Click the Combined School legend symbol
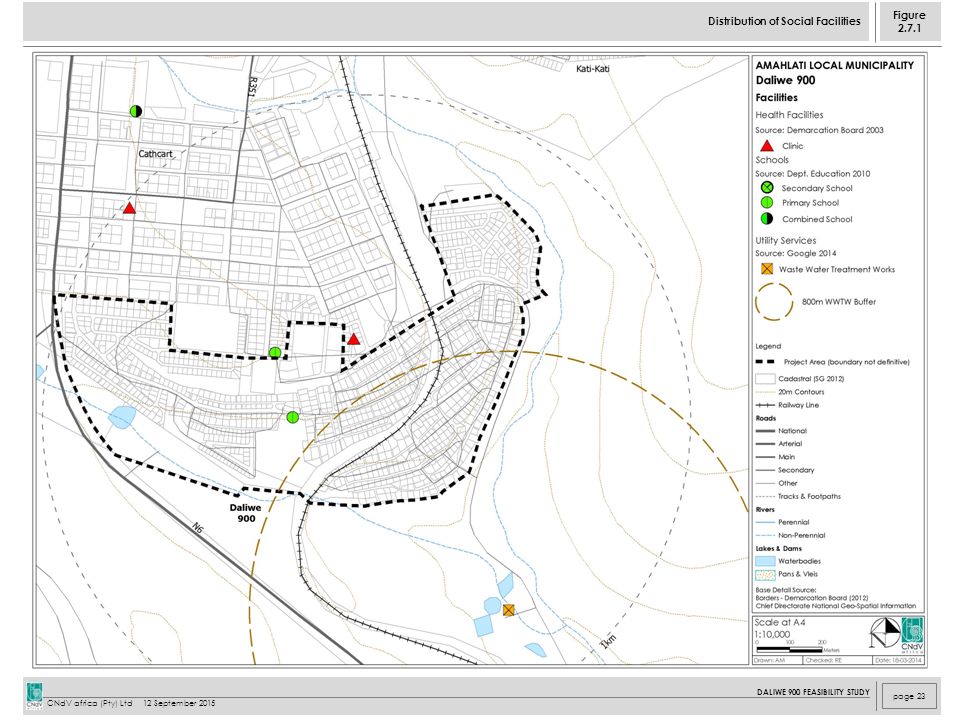Screen dimensions: 960x720 767,219
